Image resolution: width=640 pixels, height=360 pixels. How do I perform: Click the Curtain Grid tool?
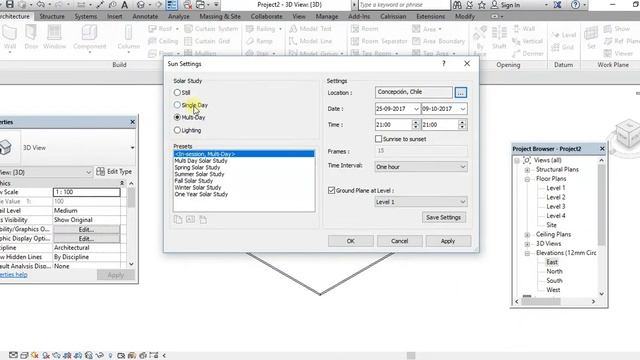207,41
